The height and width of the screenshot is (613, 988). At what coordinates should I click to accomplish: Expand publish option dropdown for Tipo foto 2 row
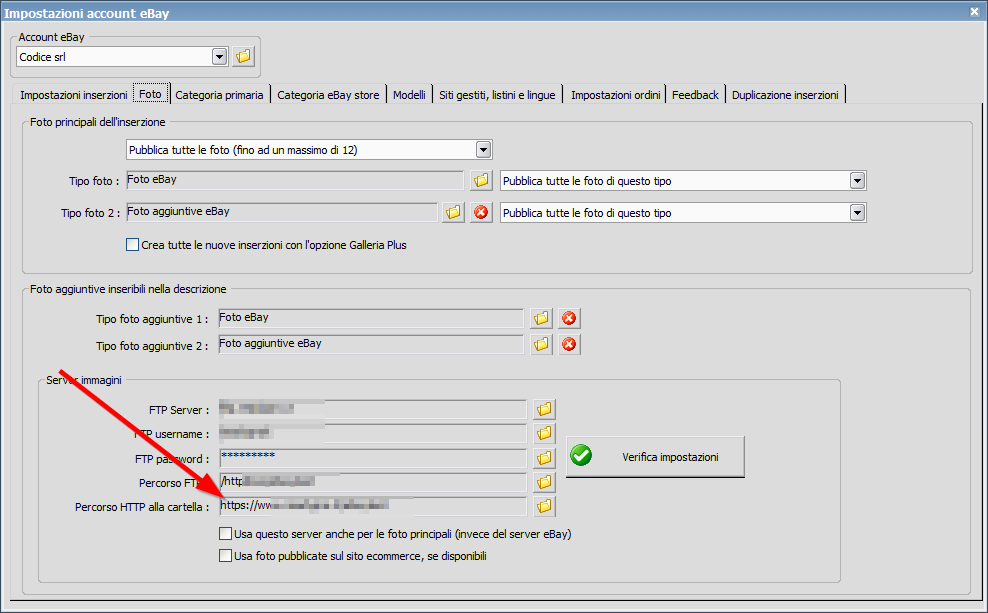tap(857, 213)
